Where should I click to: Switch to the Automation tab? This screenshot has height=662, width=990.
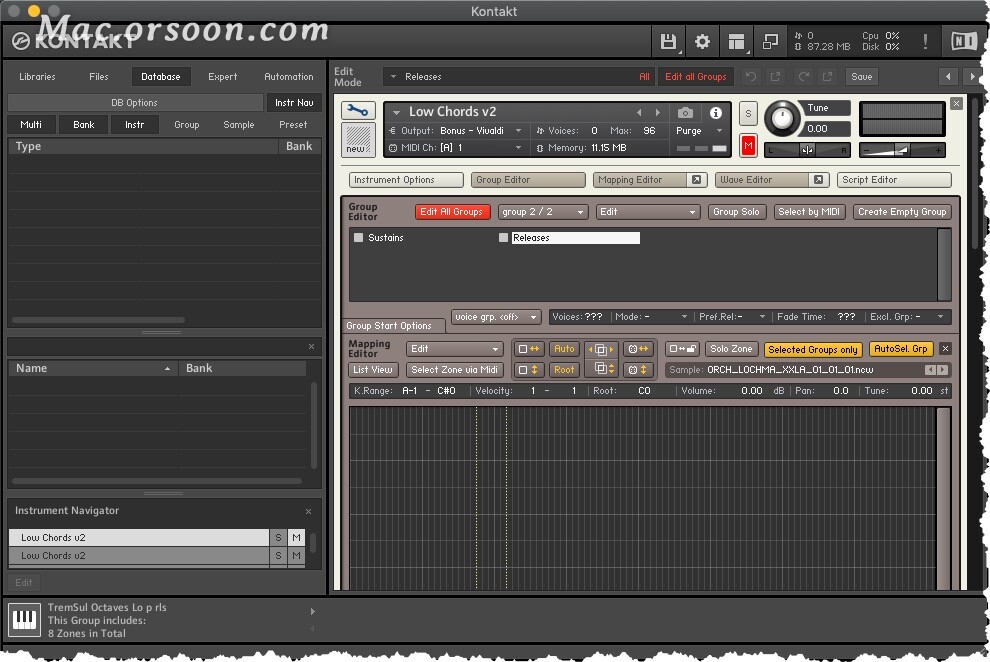coord(289,76)
